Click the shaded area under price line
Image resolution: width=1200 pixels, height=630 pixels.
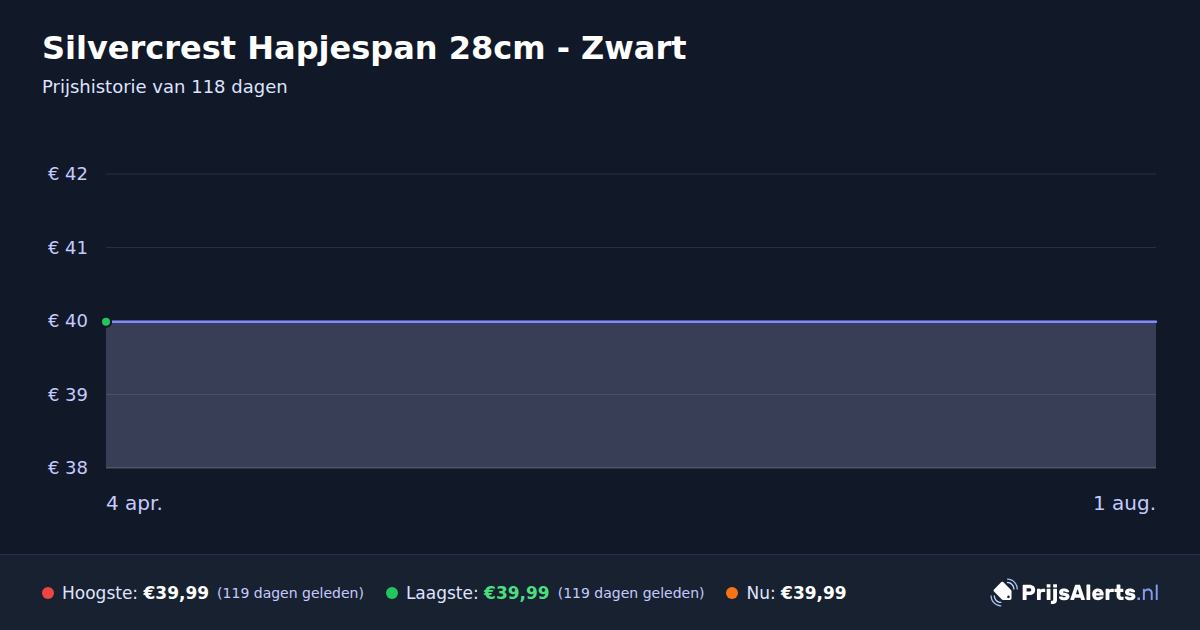tap(631, 395)
